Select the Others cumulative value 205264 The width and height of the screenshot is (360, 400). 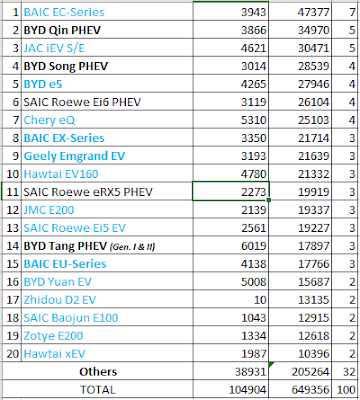[300, 372]
